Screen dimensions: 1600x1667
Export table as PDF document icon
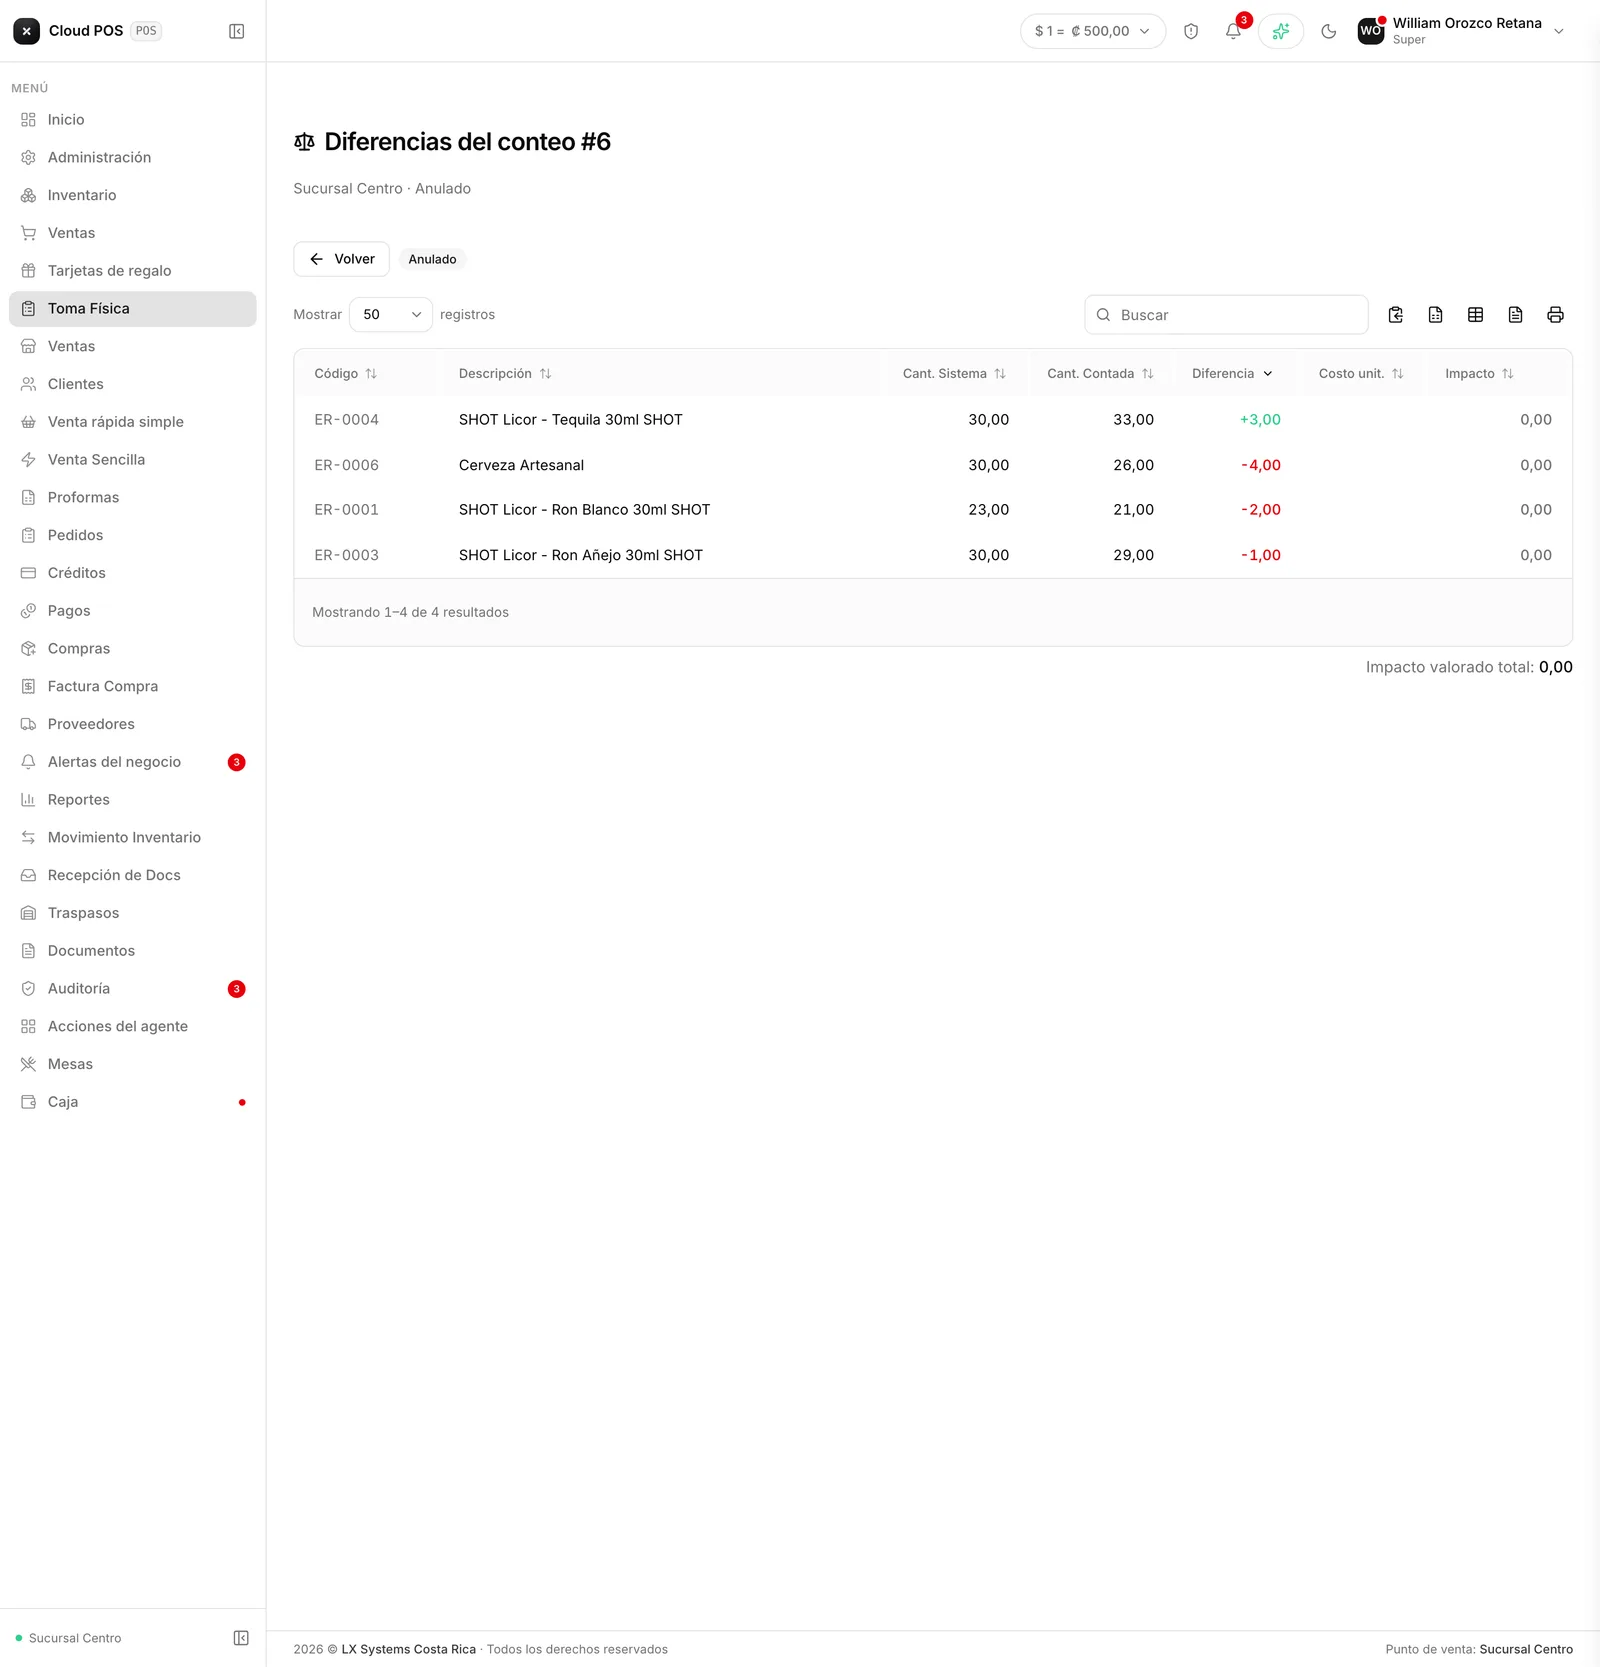coord(1515,314)
